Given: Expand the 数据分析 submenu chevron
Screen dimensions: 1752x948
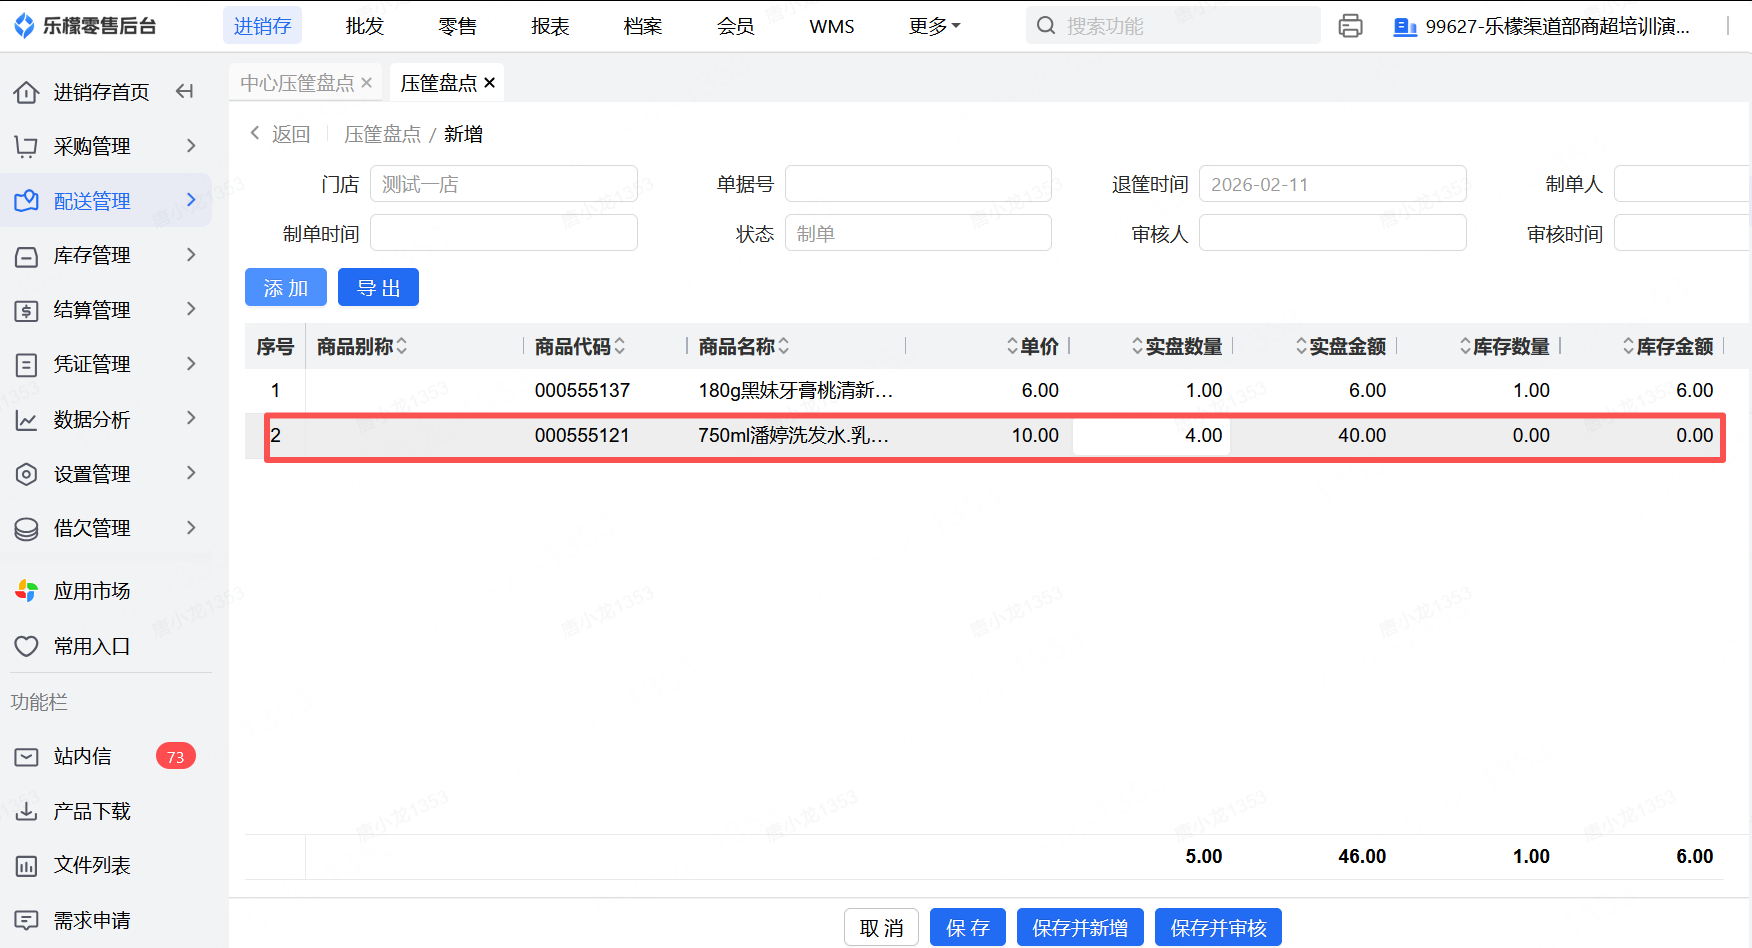Looking at the screenshot, I should 191,418.
